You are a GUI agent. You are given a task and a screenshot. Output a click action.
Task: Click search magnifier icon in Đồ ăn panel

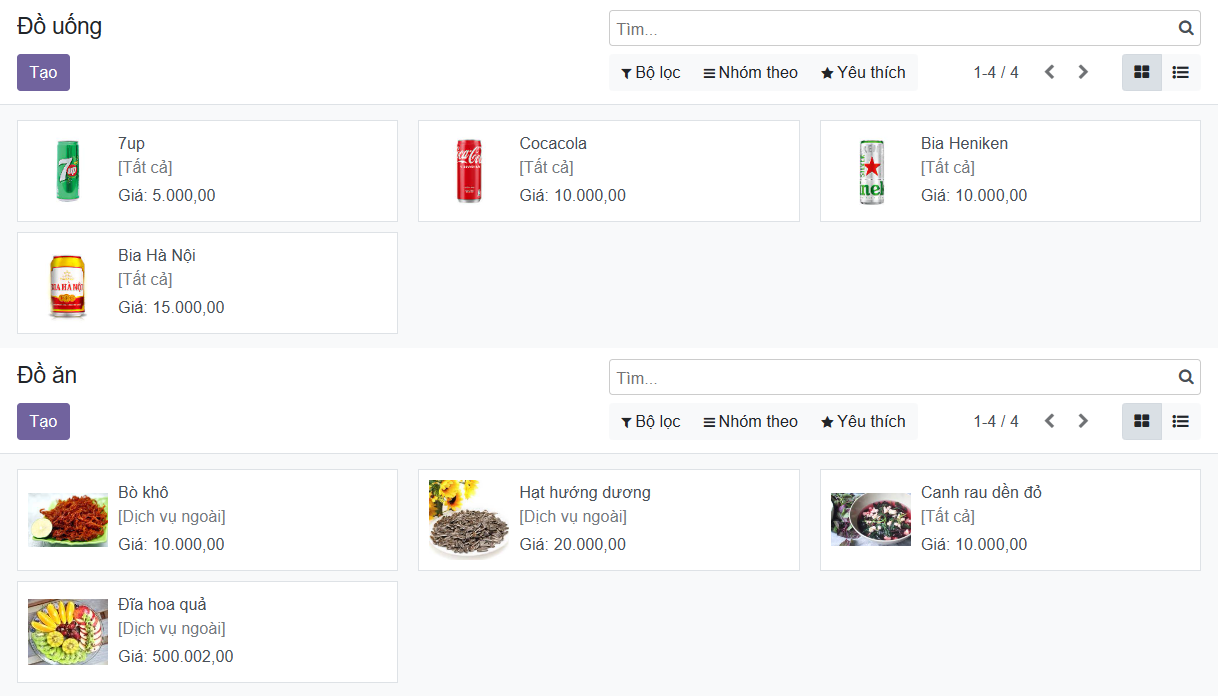(1185, 378)
